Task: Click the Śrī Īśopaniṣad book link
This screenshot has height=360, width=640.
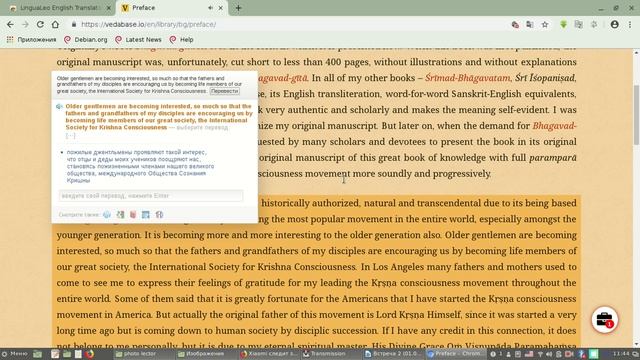Action: coord(545,78)
